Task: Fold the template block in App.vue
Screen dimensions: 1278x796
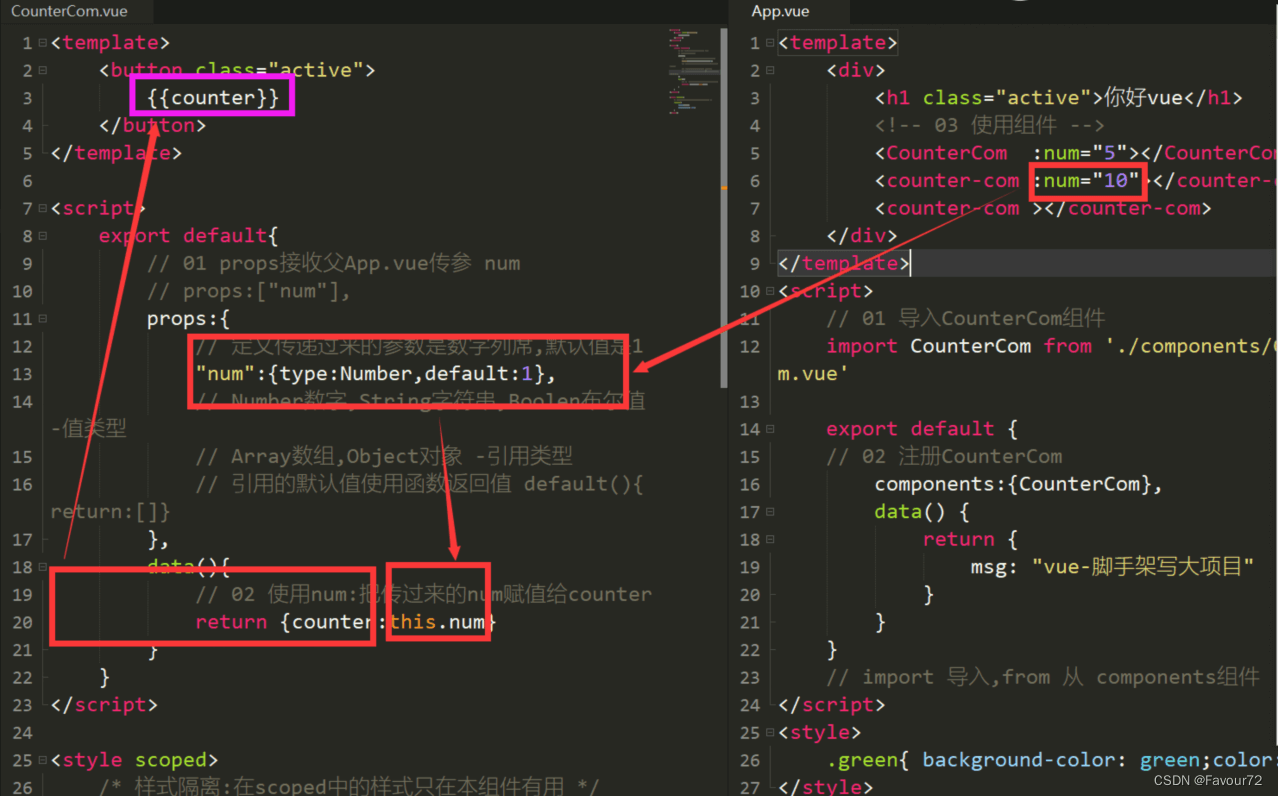Action: tap(769, 43)
